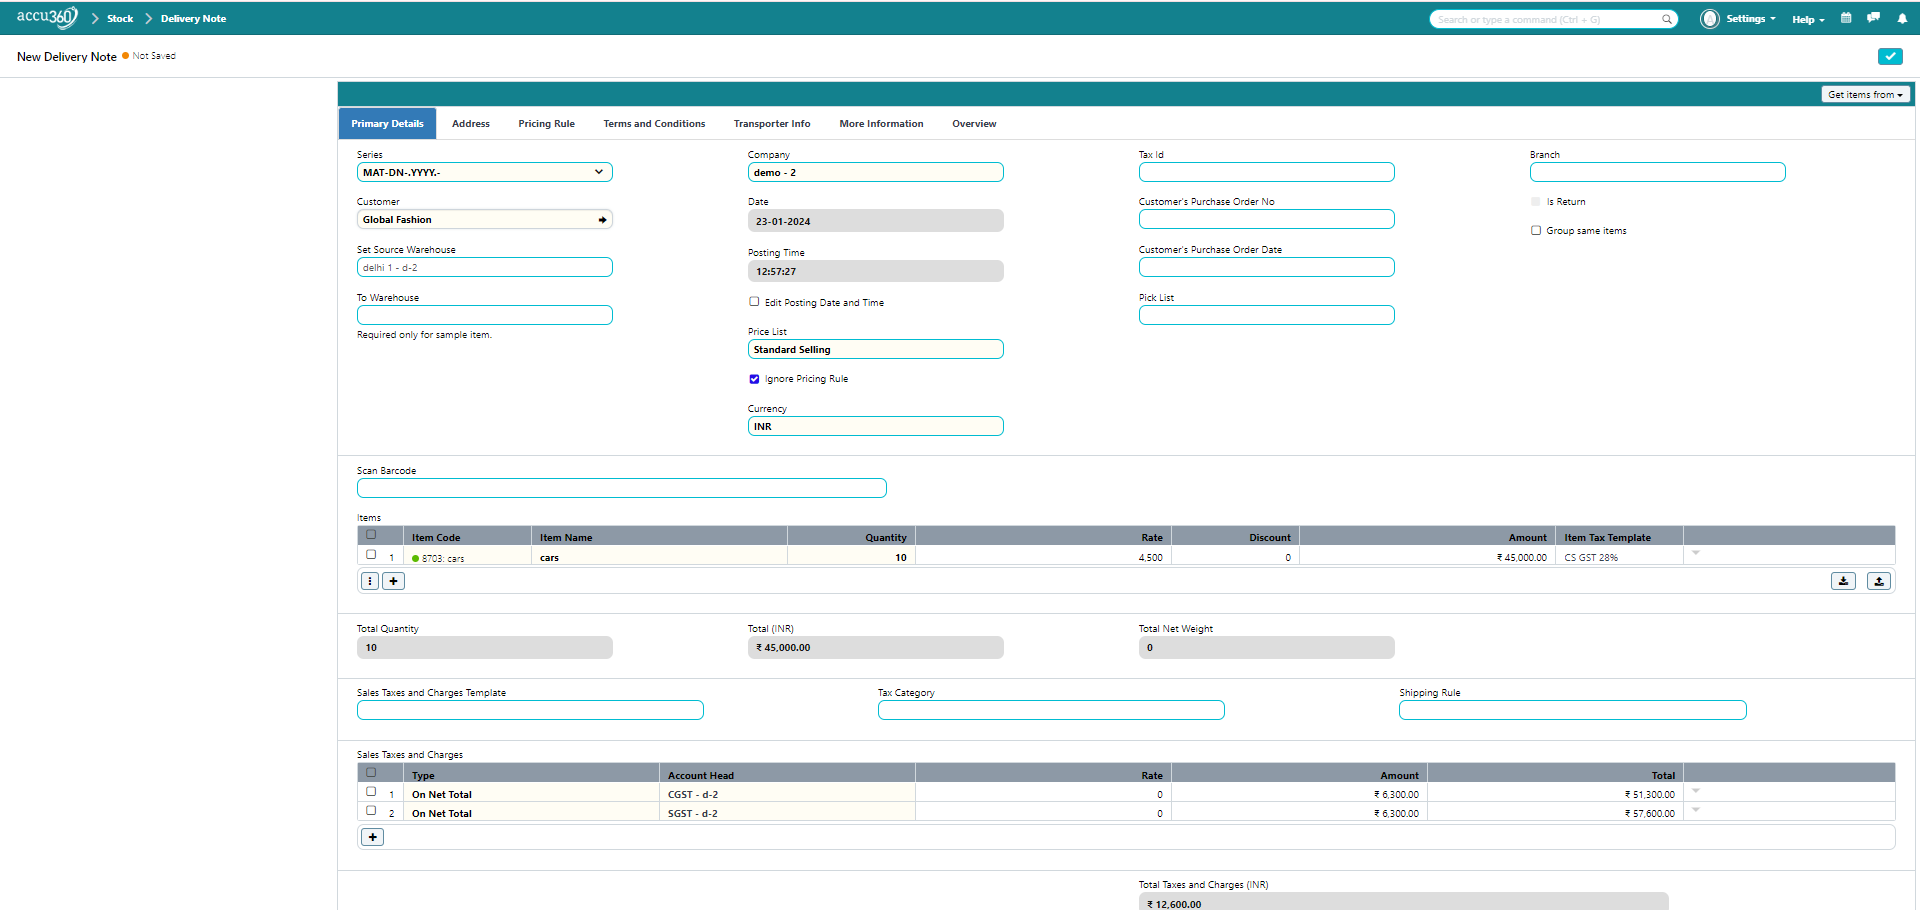This screenshot has width=1920, height=910.
Task: Click the upload items icon
Action: tap(1879, 581)
